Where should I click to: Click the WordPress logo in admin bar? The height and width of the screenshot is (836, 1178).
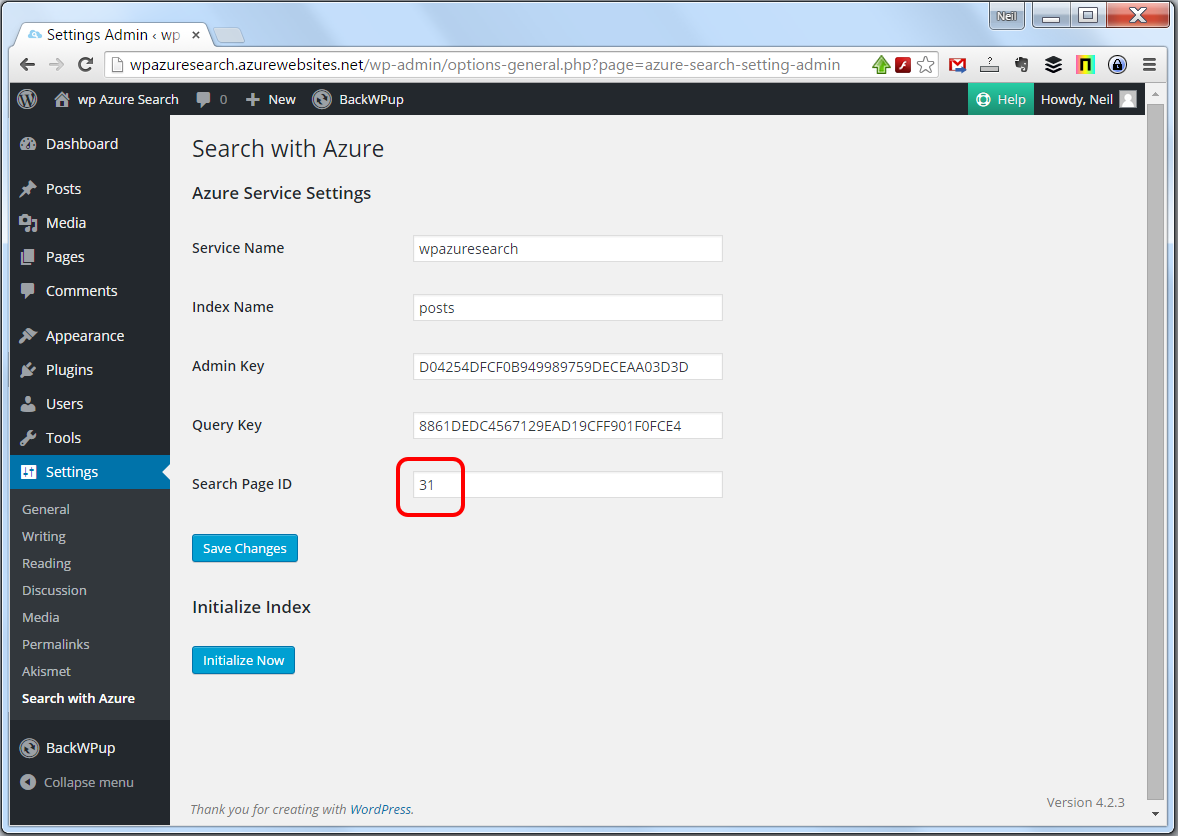pos(28,99)
